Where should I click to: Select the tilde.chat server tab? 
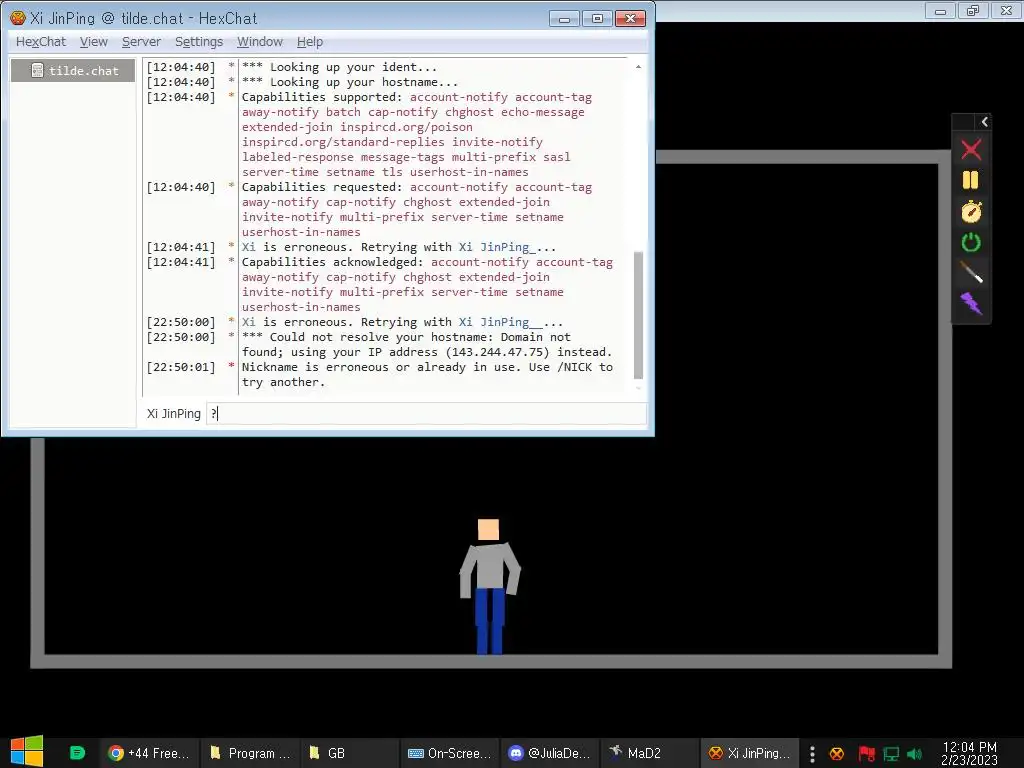point(73,71)
